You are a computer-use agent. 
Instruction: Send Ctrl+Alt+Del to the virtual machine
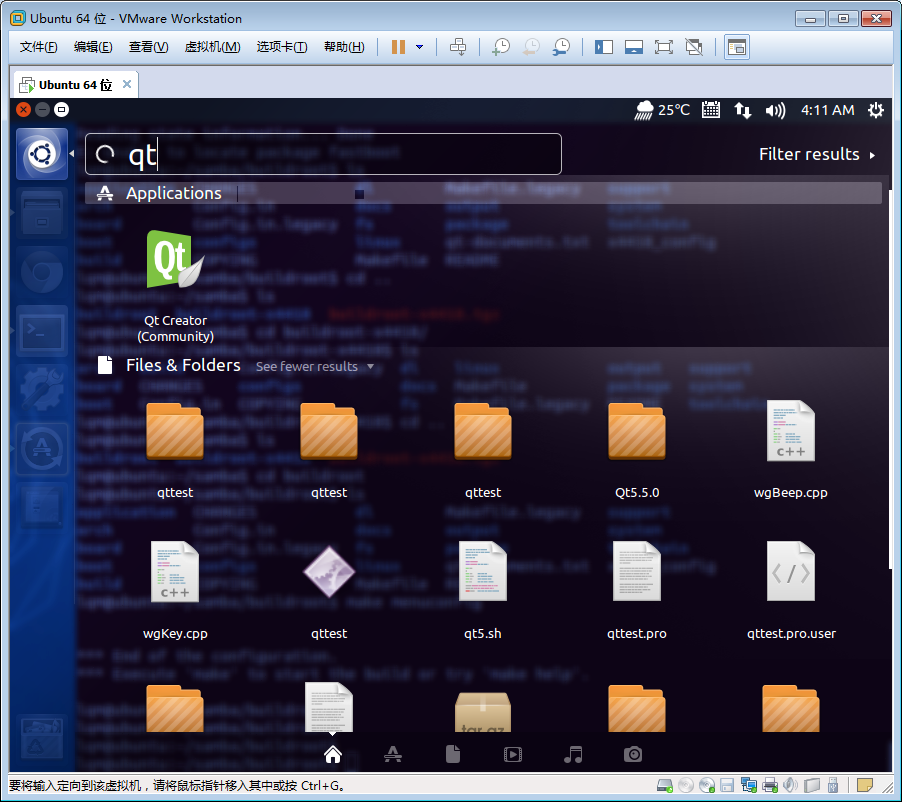[x=458, y=47]
